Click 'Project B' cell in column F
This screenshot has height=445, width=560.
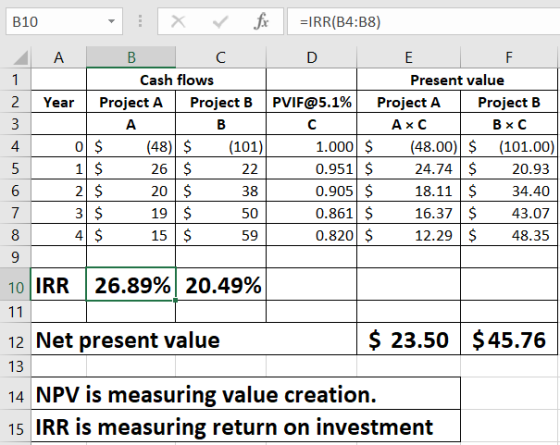(x=509, y=102)
